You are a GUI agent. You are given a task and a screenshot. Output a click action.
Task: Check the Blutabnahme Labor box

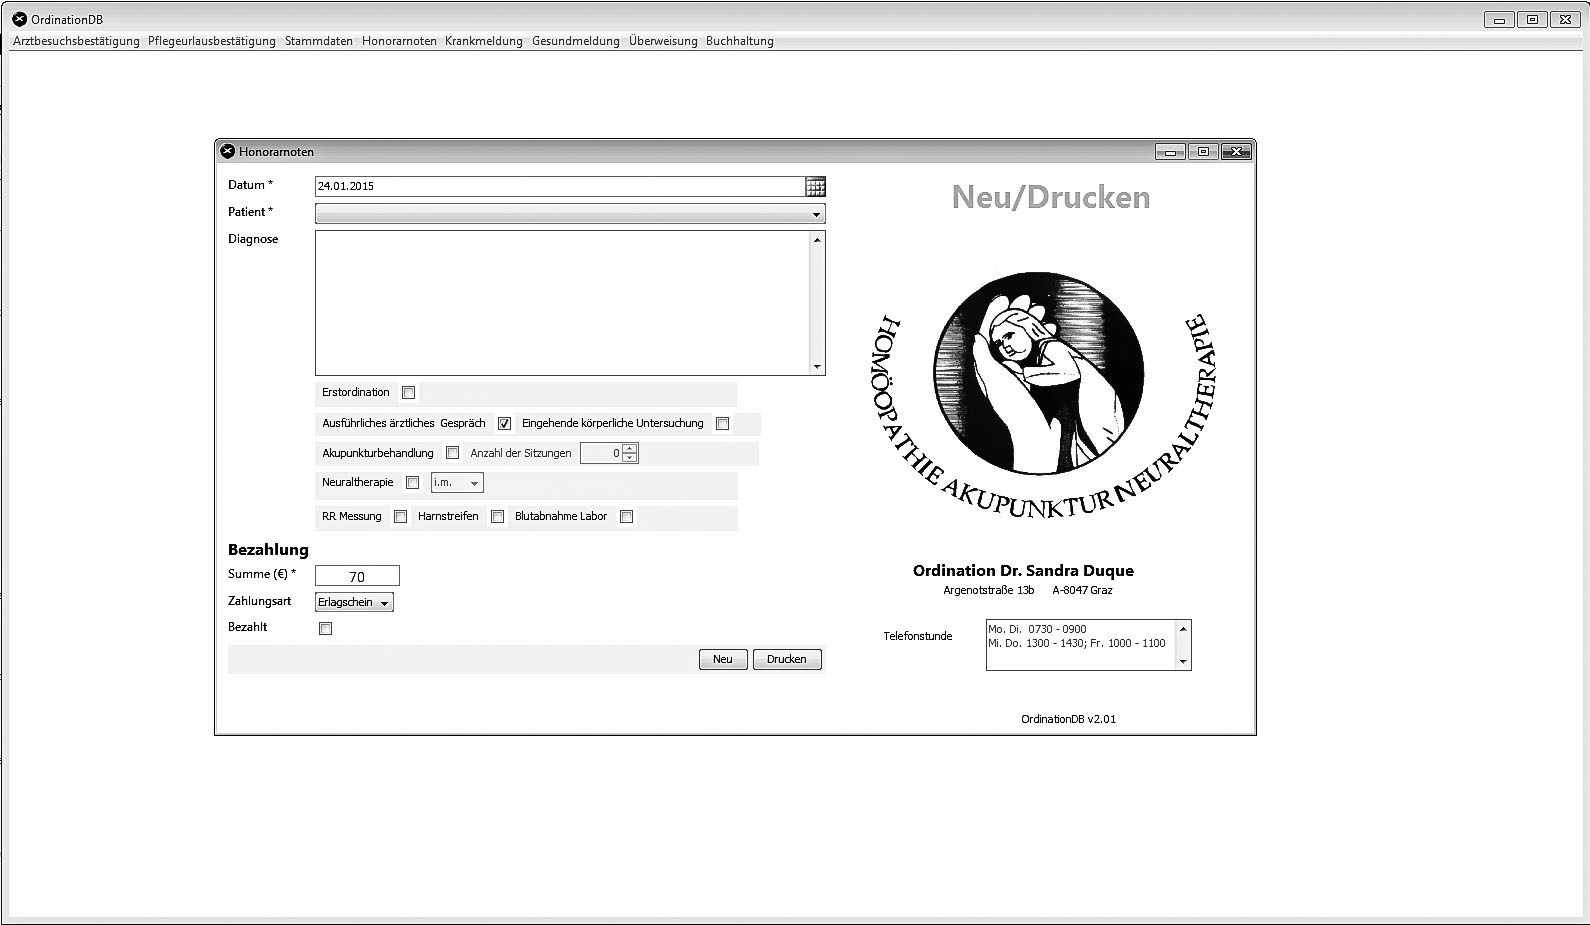[x=626, y=517]
